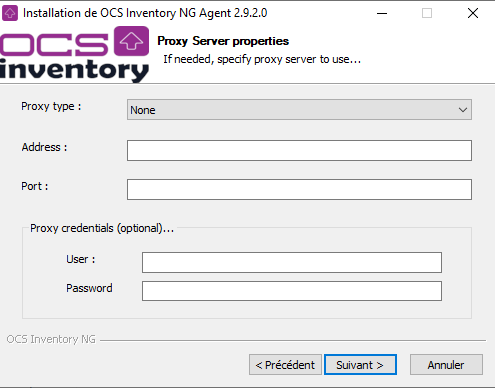Close the installer window
This screenshot has width=495, height=388.
473,13
